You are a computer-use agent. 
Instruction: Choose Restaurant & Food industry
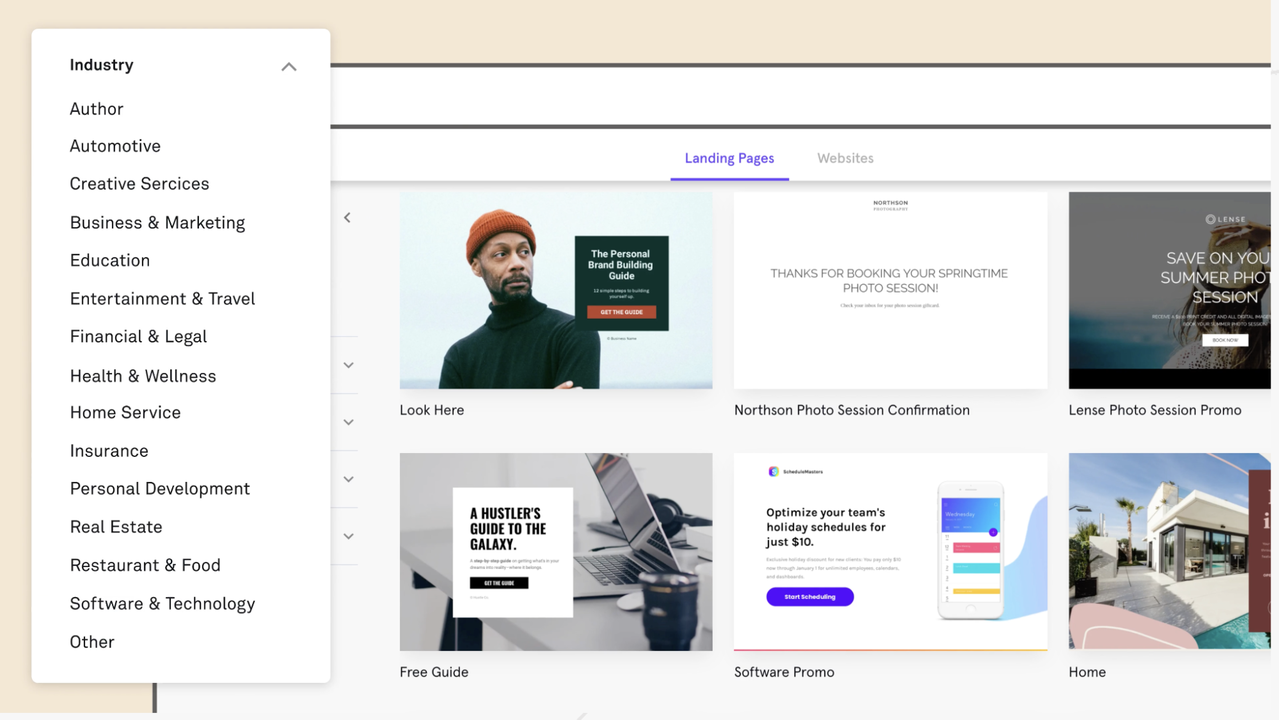pos(145,564)
